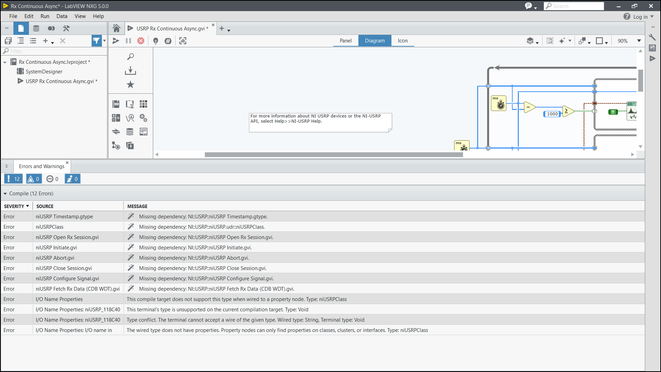Click the wrench configuration pane icon at right
Viewport: 661px width, 372px height.
point(653,38)
